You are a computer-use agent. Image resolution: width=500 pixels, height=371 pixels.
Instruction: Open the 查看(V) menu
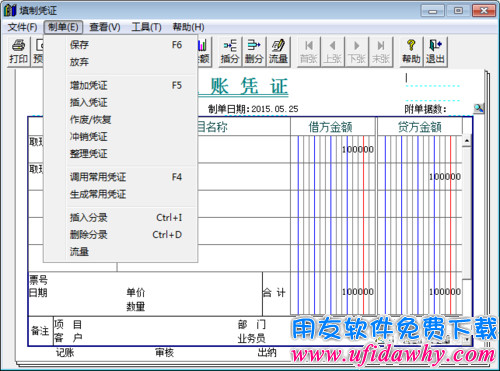tap(105, 27)
